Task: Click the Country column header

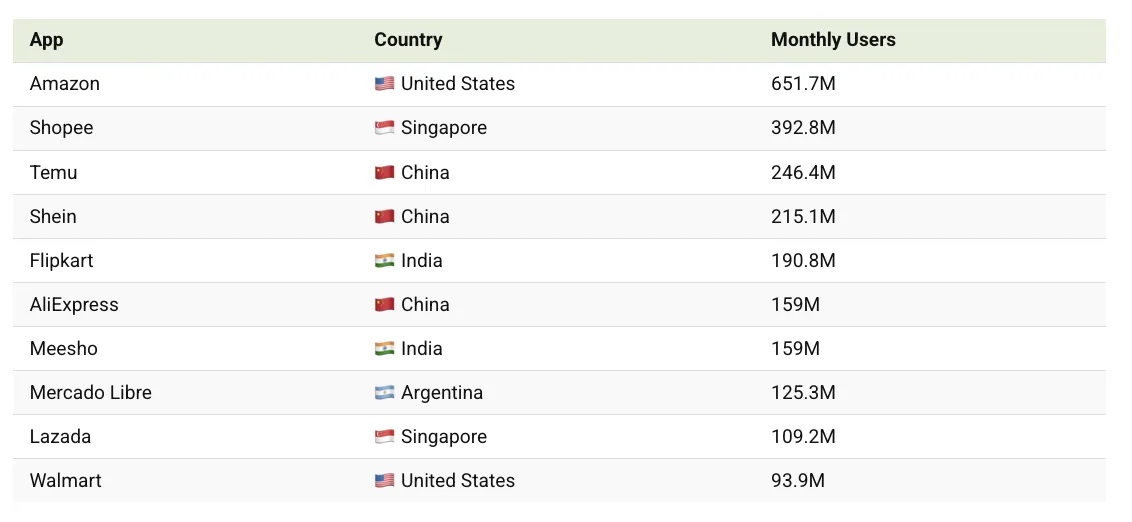Action: 408,40
